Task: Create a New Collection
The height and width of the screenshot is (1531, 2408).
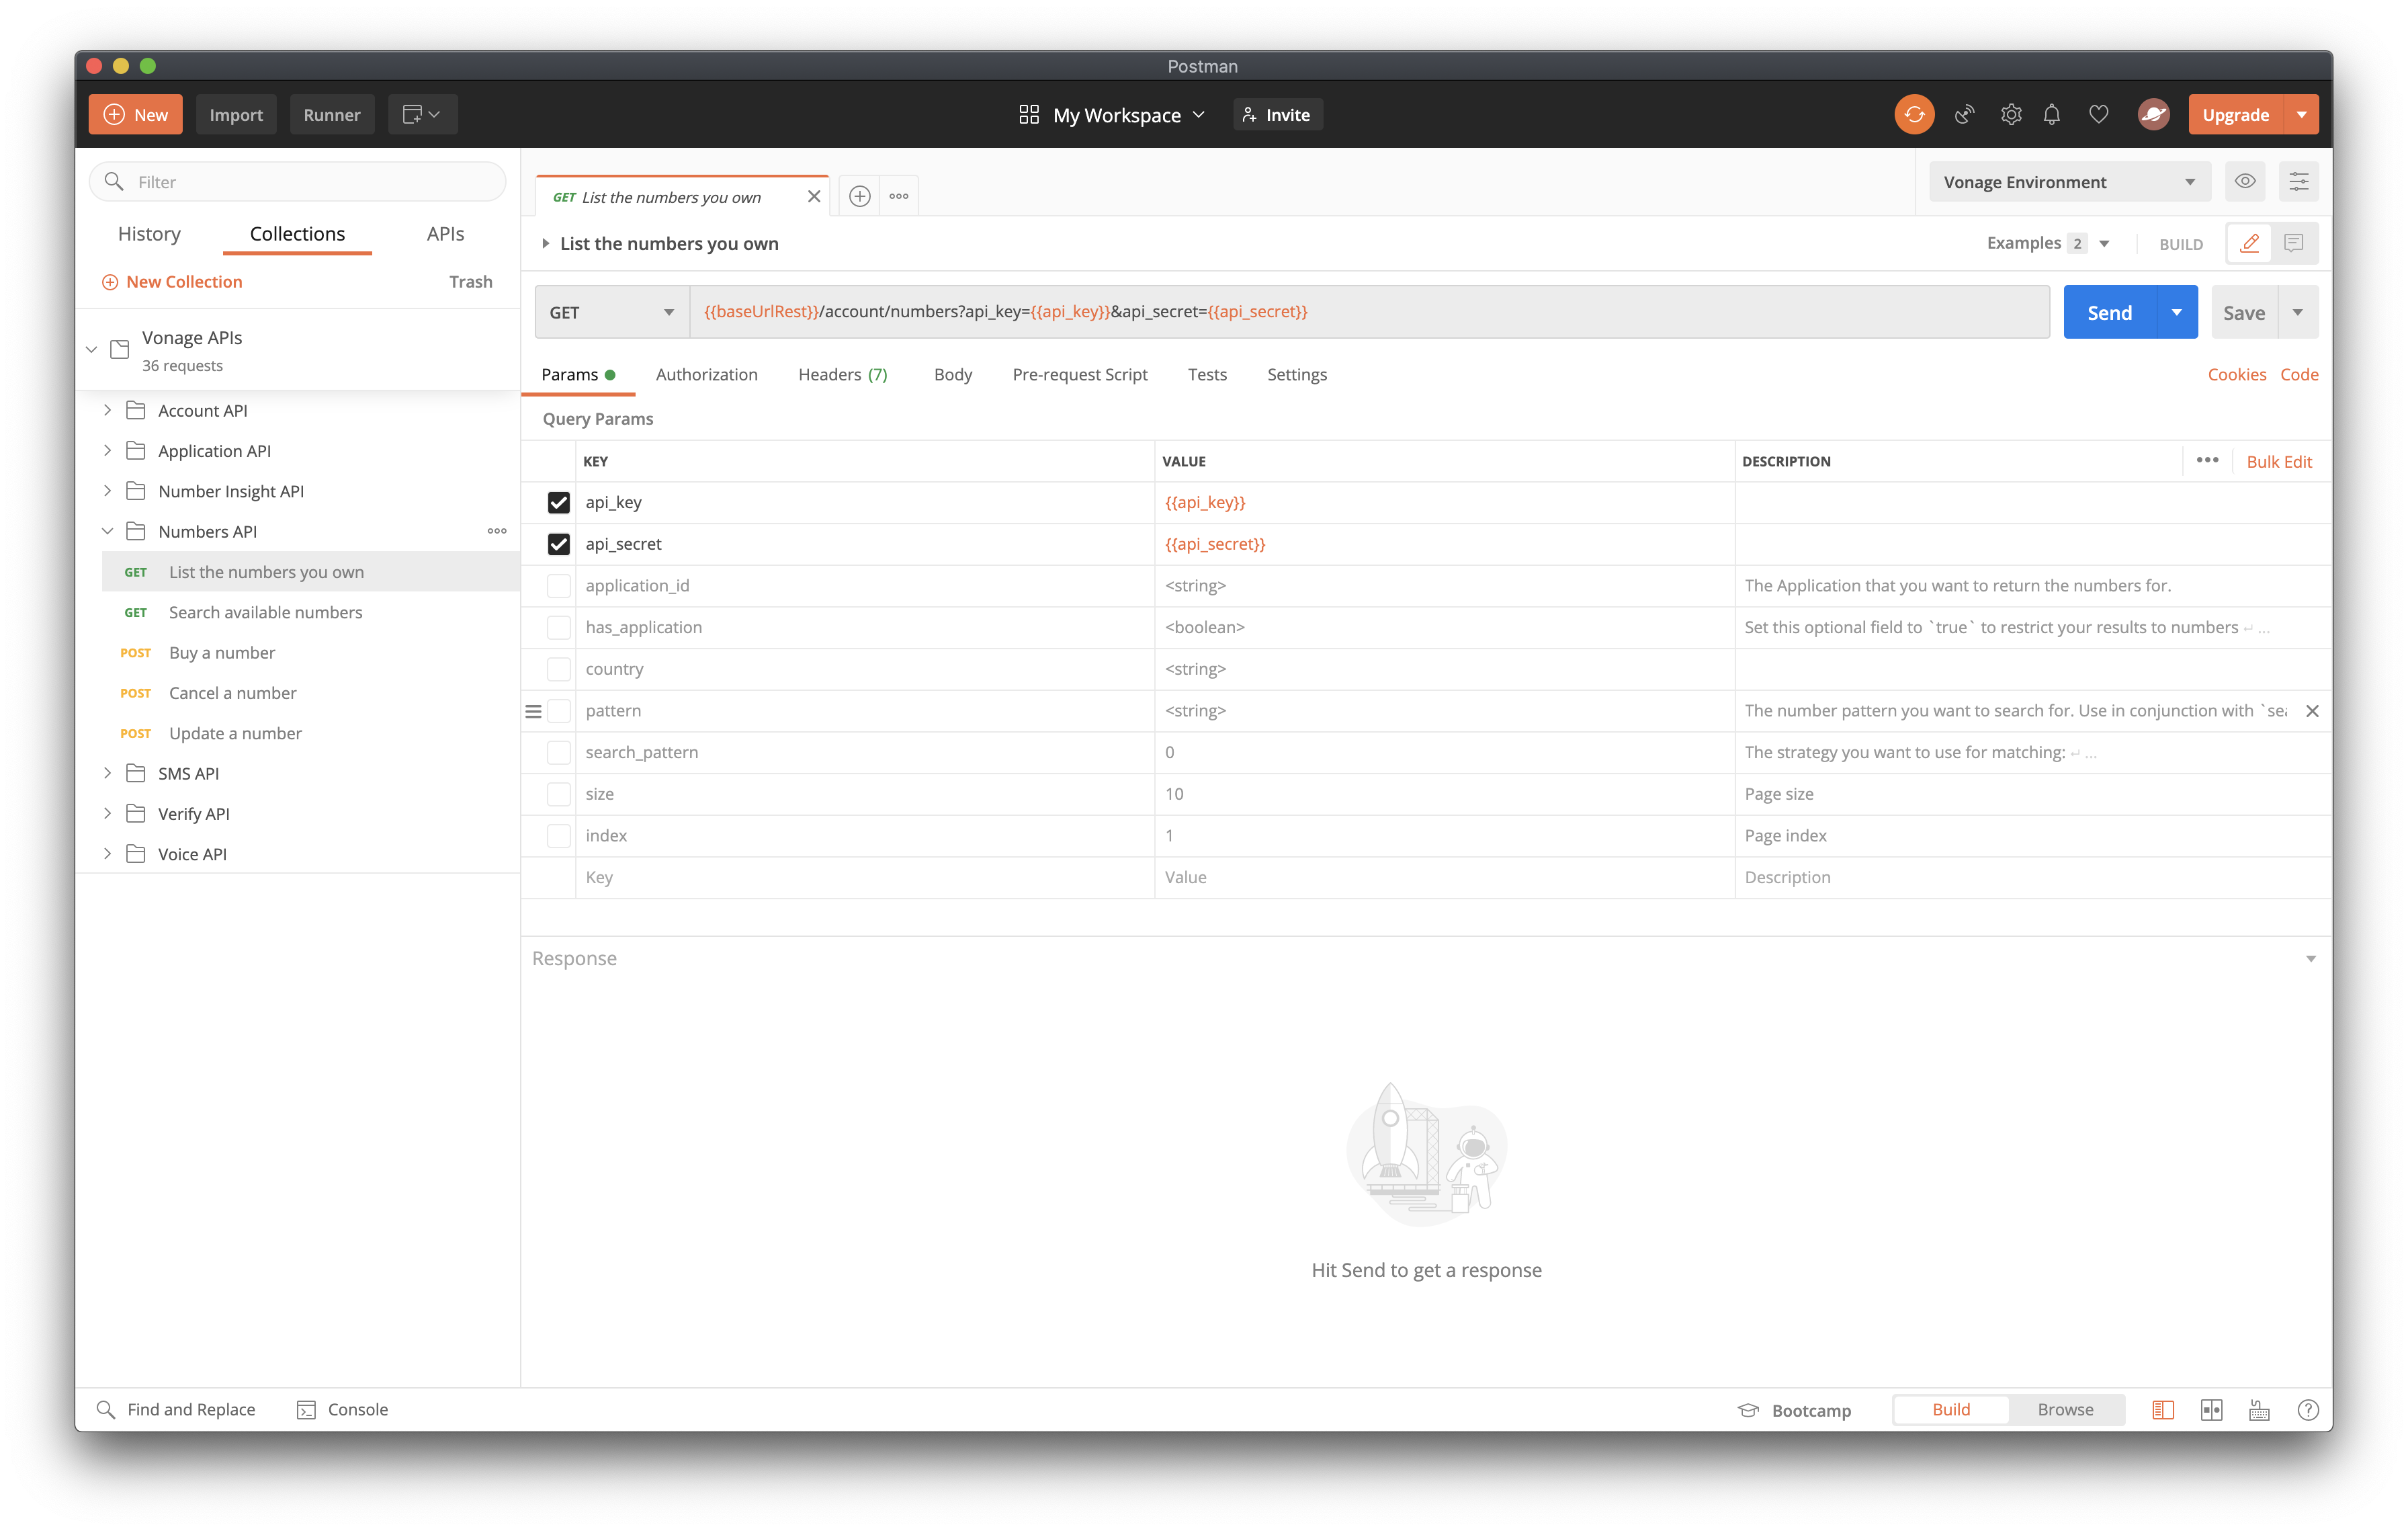Action: (172, 282)
